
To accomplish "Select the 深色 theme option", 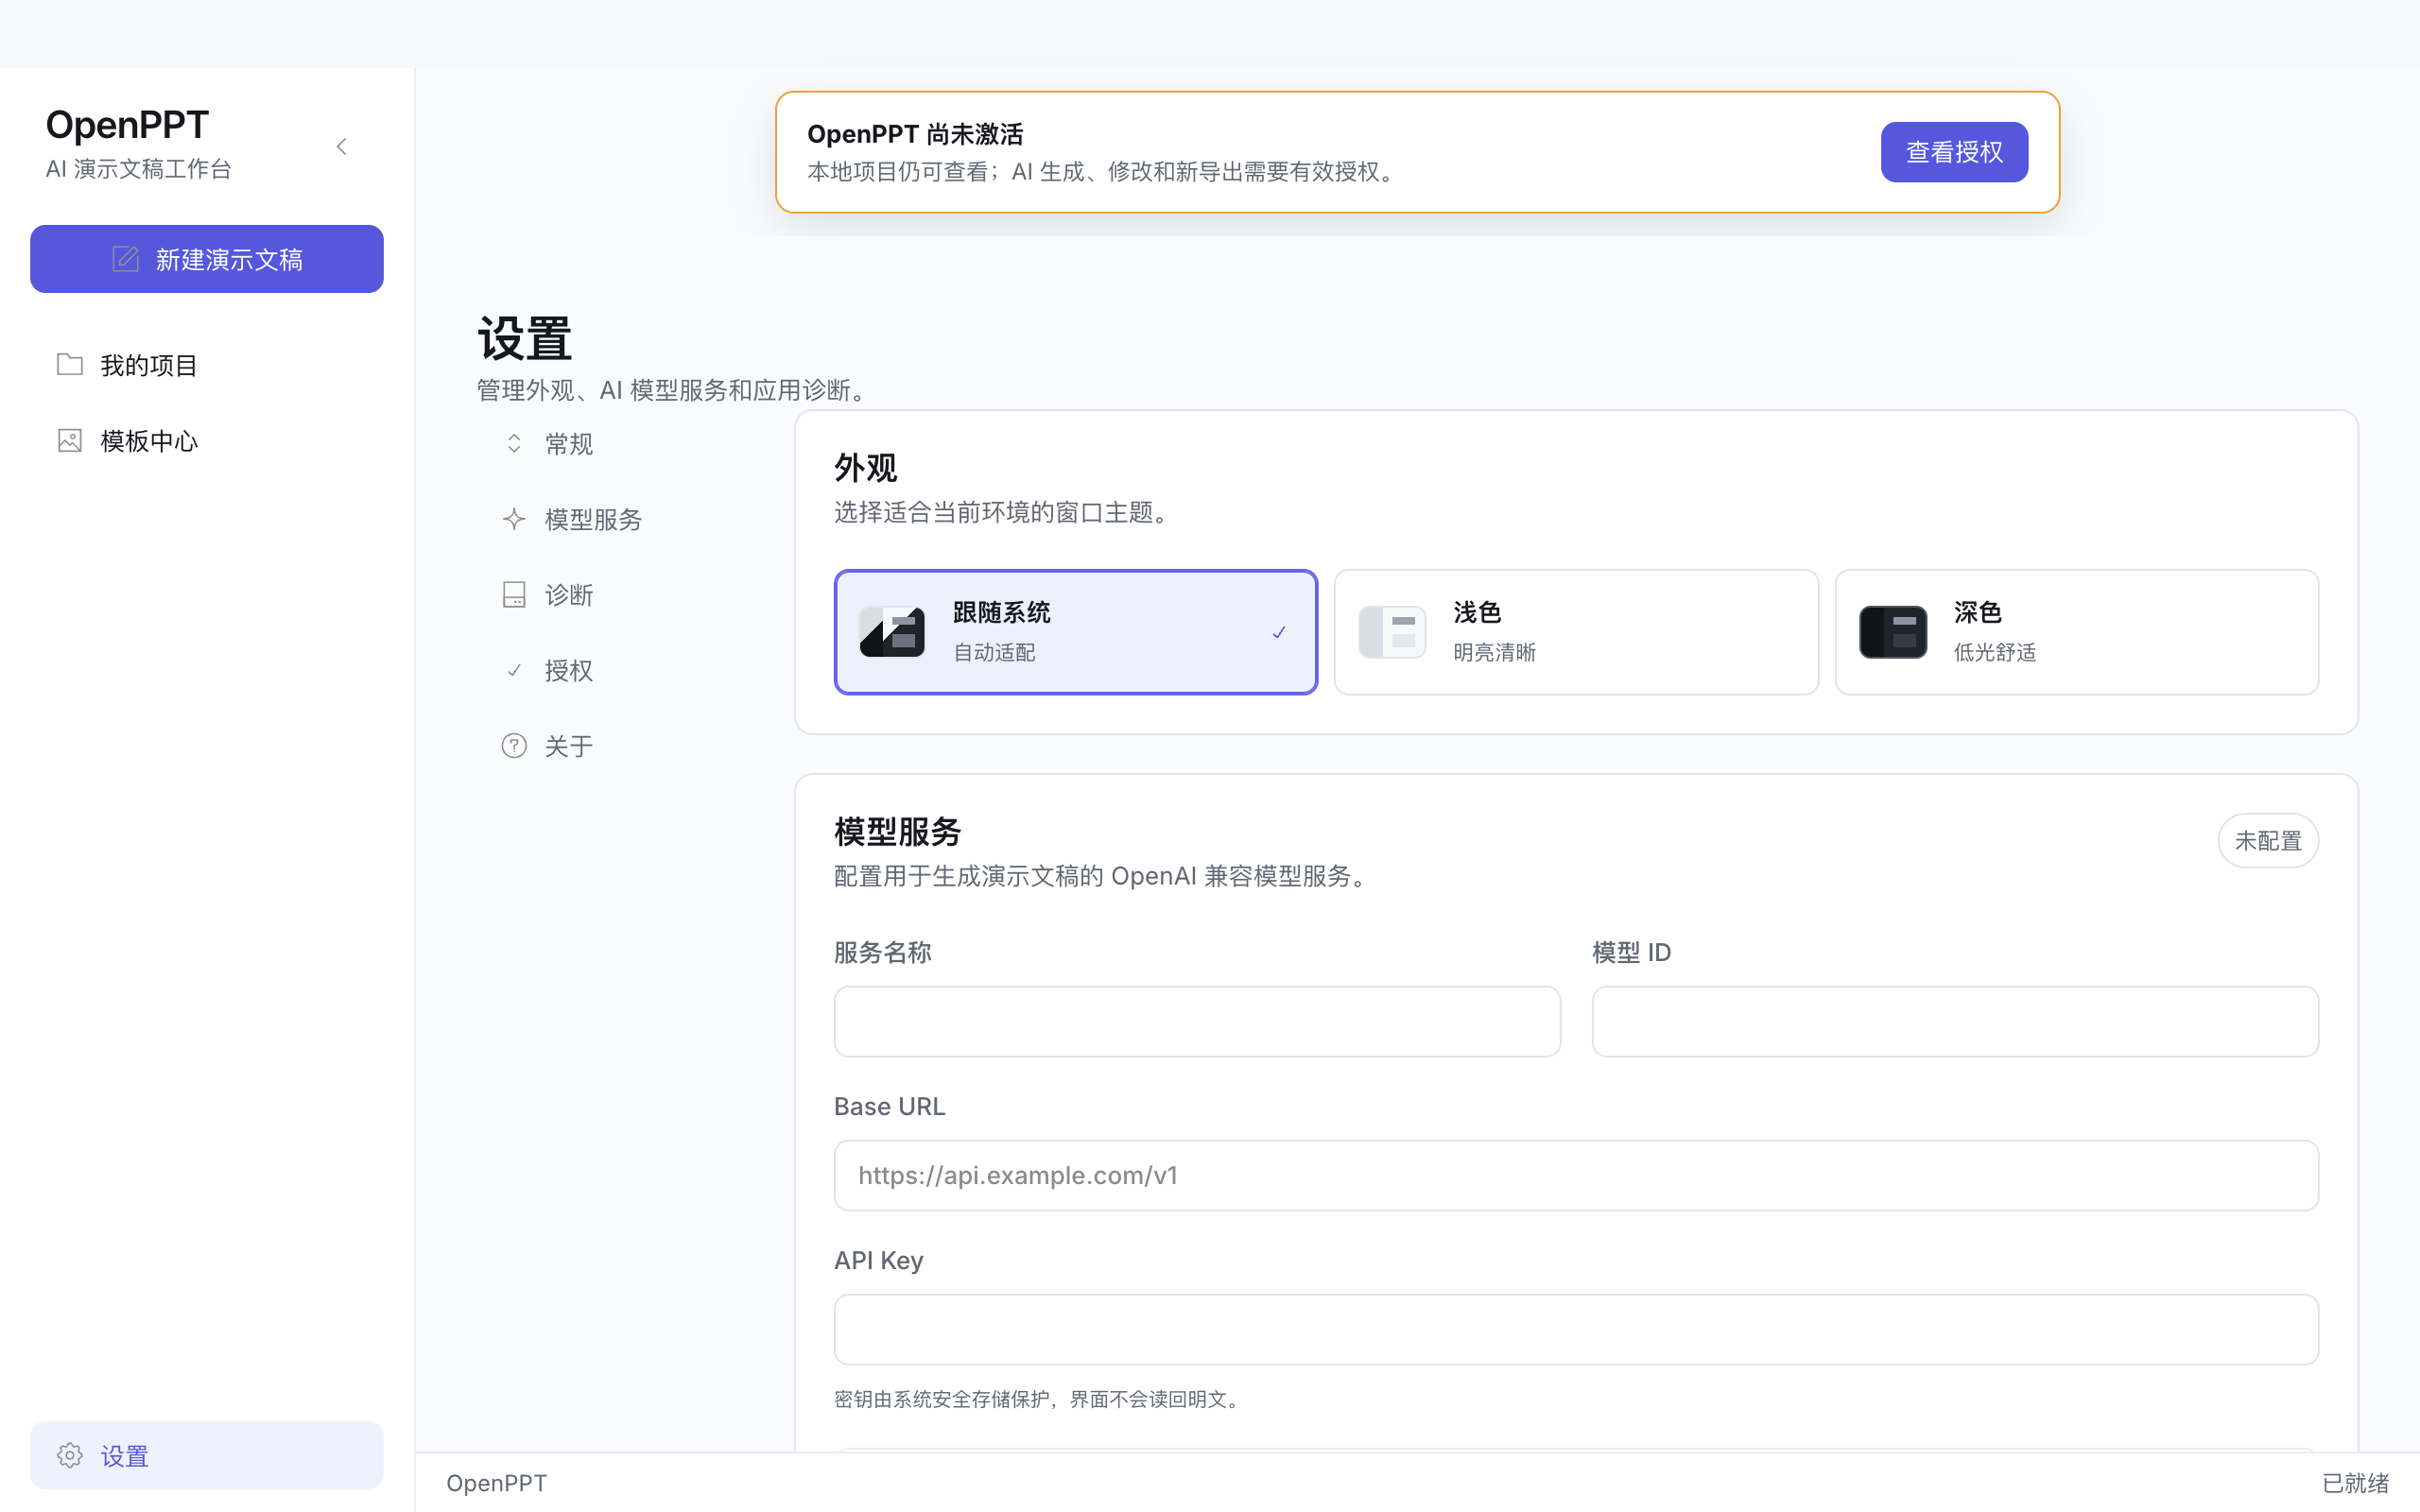I will 2077,632.
